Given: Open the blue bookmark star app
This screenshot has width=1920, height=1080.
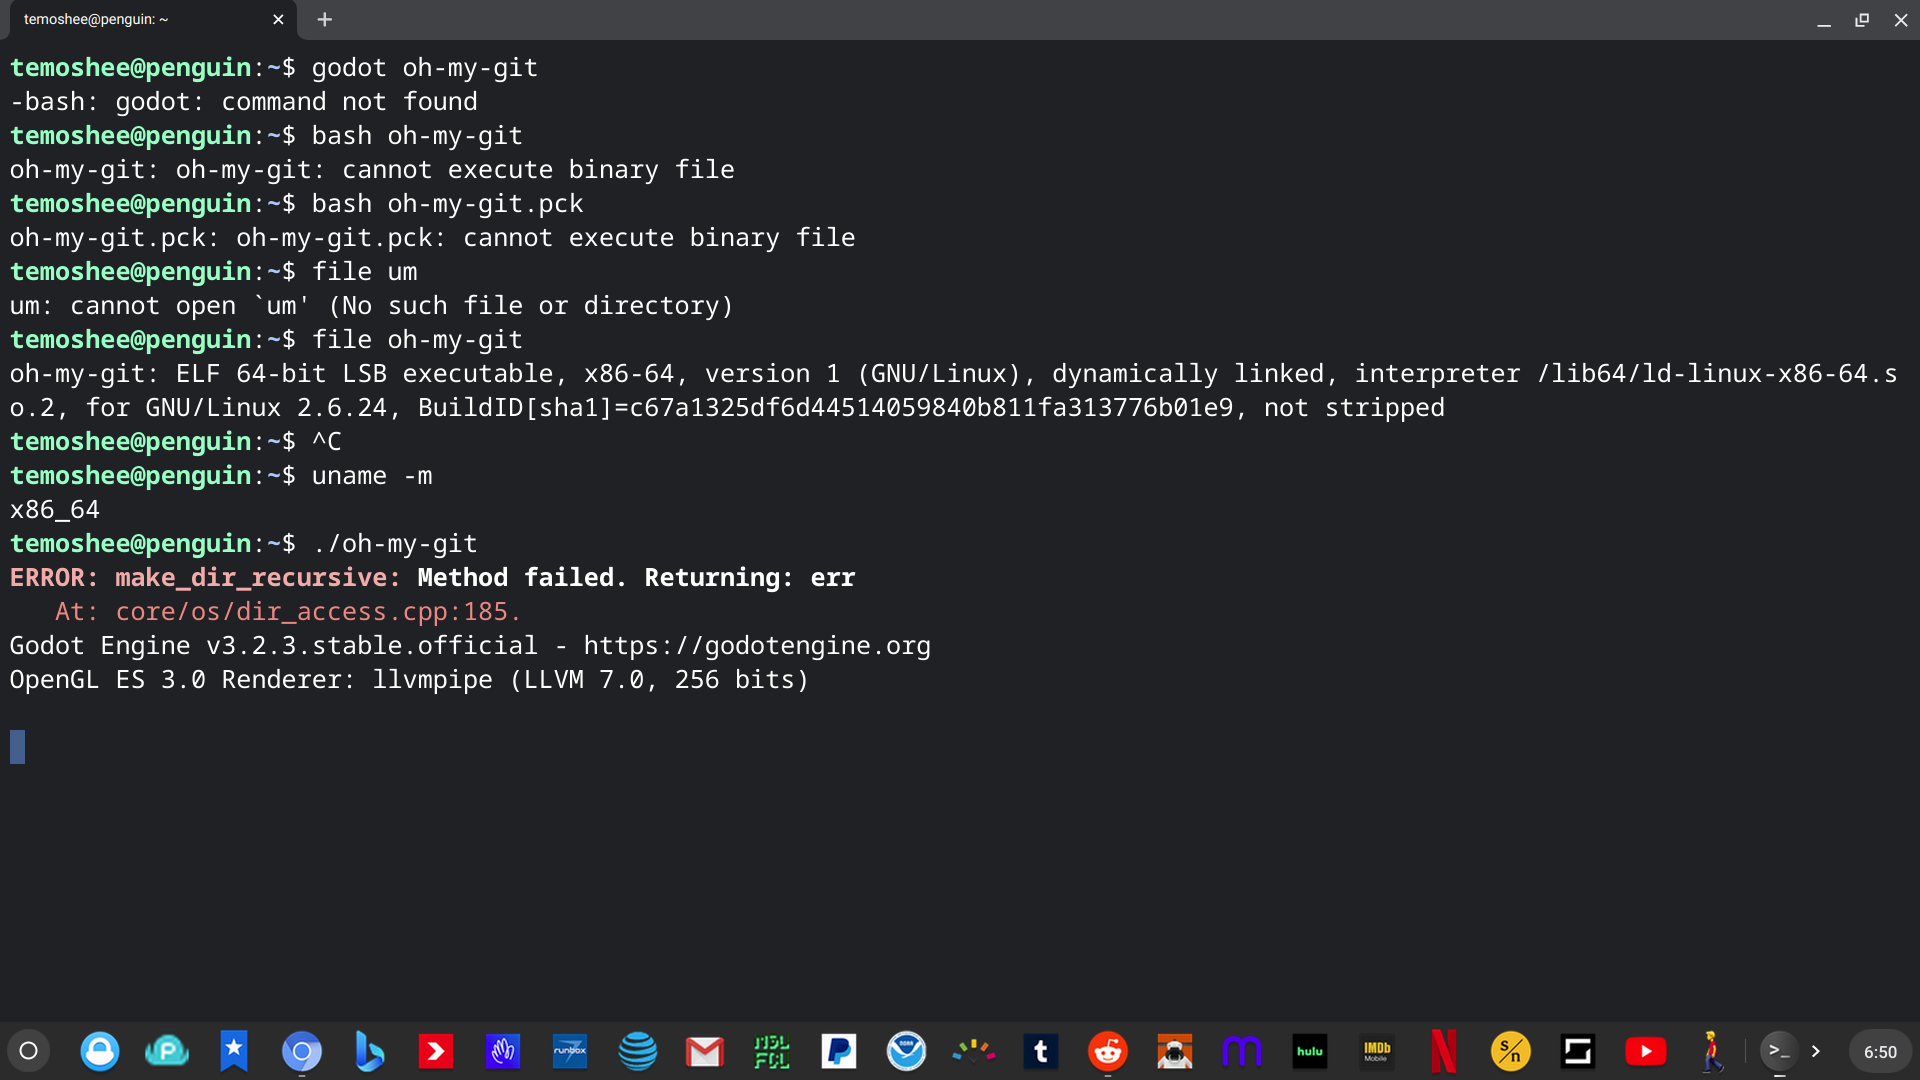Looking at the screenshot, I should pyautogui.click(x=234, y=1051).
